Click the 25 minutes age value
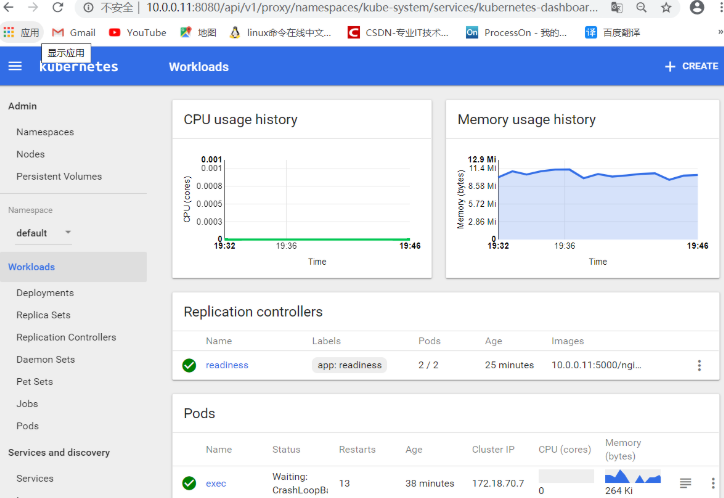This screenshot has height=498, width=724. 509,365
